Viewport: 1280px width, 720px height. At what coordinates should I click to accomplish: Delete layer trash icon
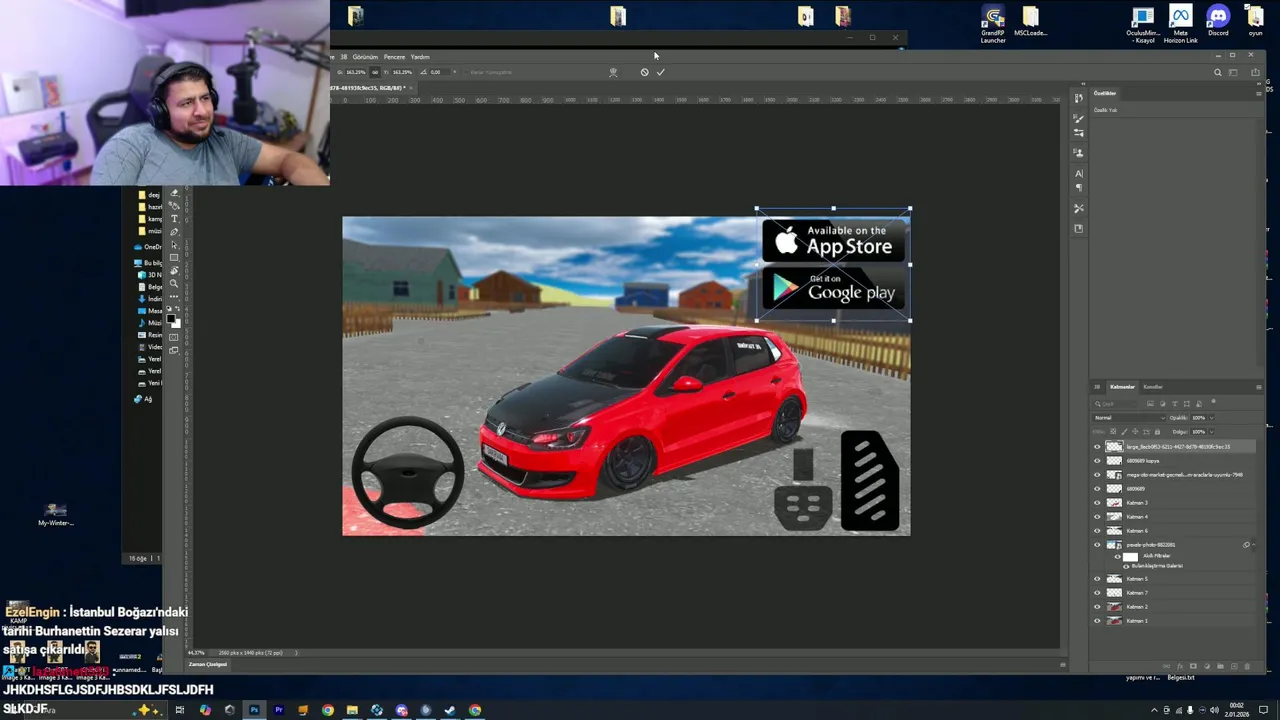[x=1247, y=666]
